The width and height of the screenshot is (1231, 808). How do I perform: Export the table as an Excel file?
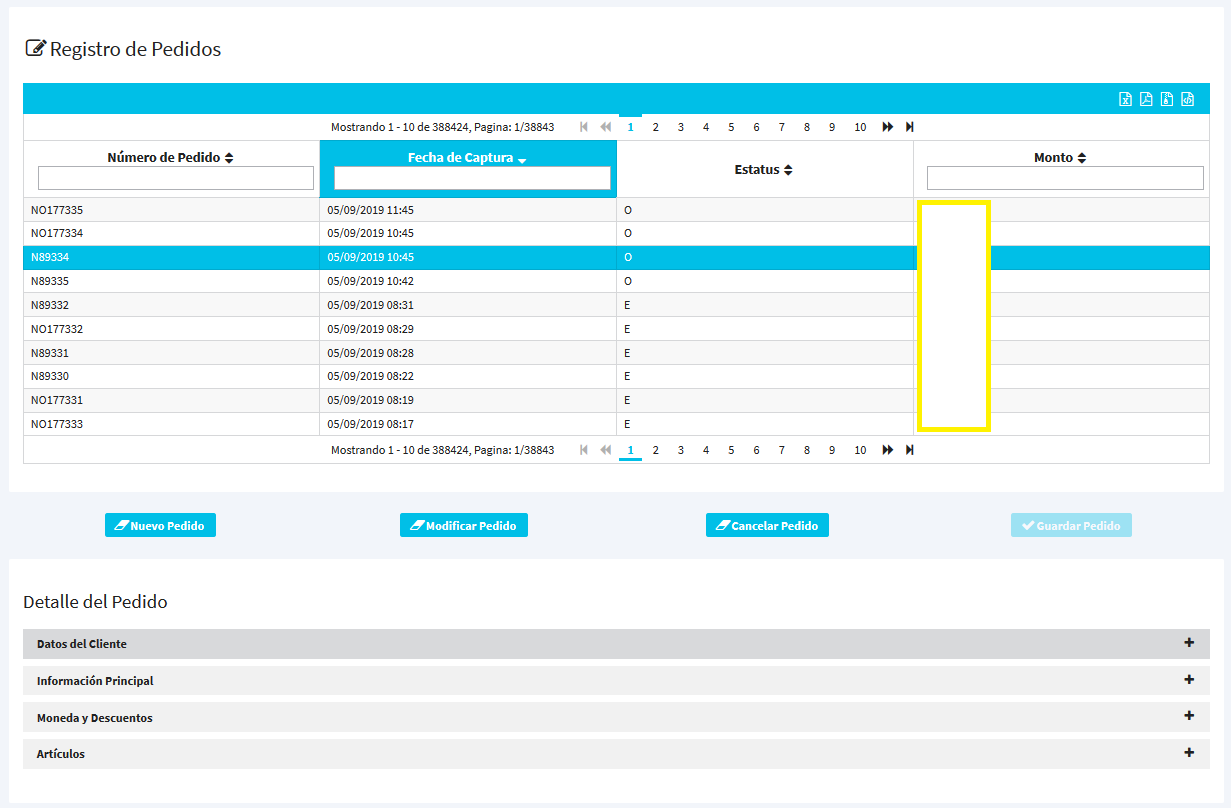click(1125, 99)
